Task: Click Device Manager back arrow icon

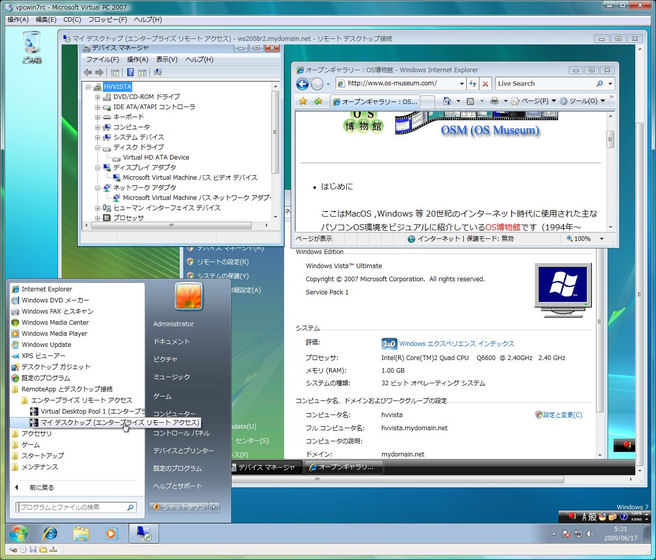Action: [87, 72]
